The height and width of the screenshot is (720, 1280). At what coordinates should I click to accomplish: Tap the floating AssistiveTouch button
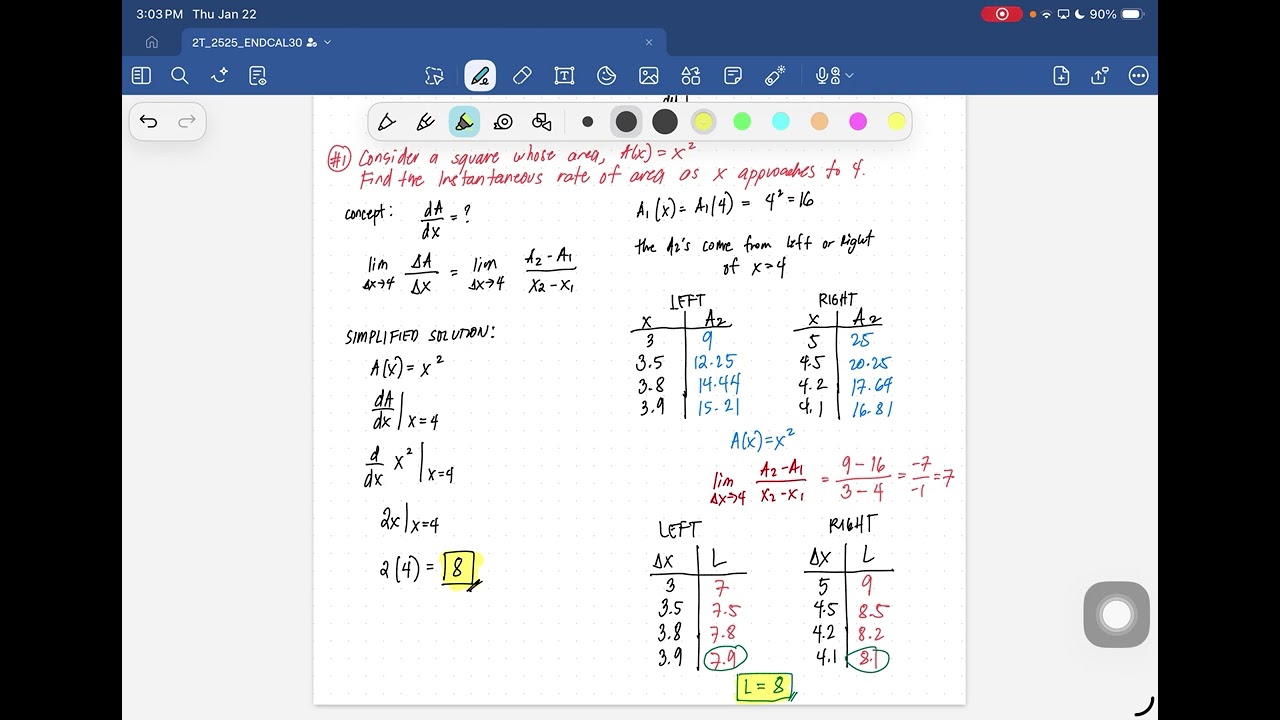[x=1116, y=614]
